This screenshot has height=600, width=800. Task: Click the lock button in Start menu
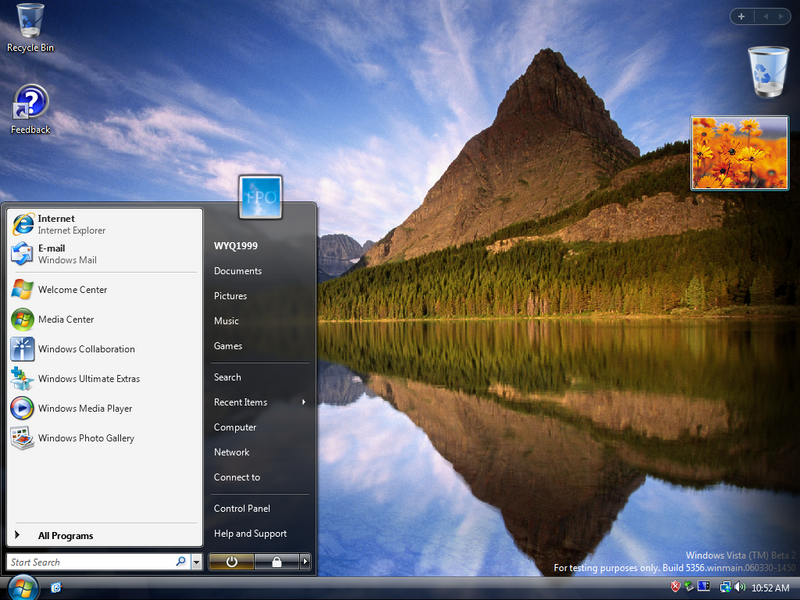click(x=276, y=562)
